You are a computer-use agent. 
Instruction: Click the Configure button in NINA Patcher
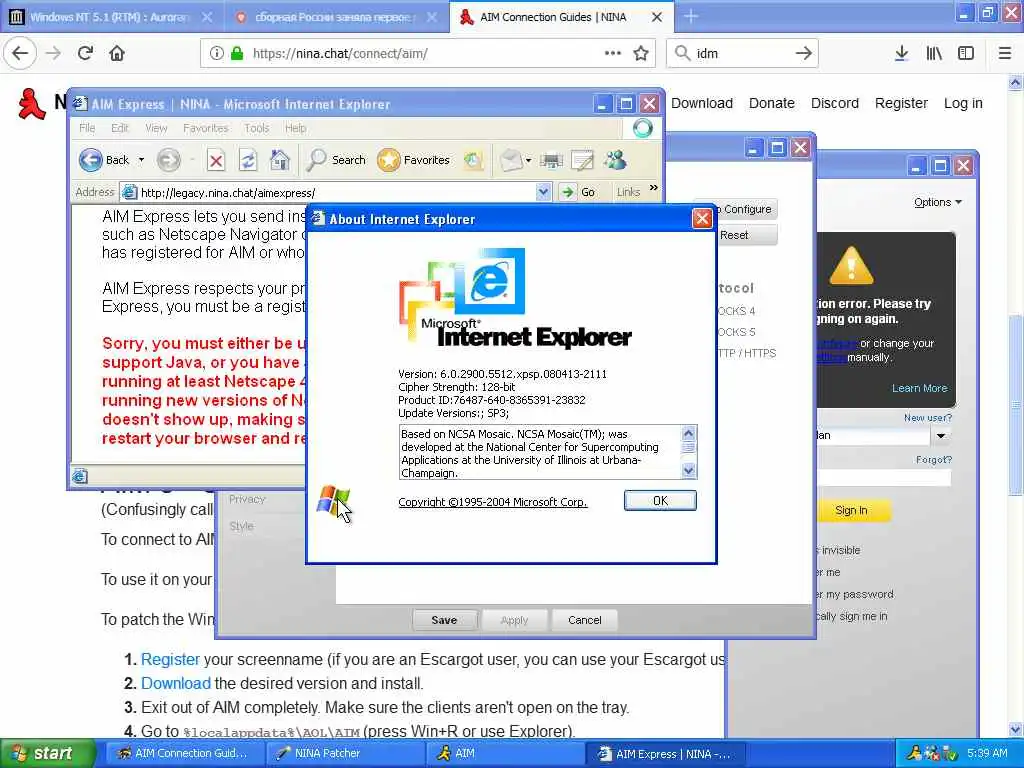(x=746, y=209)
